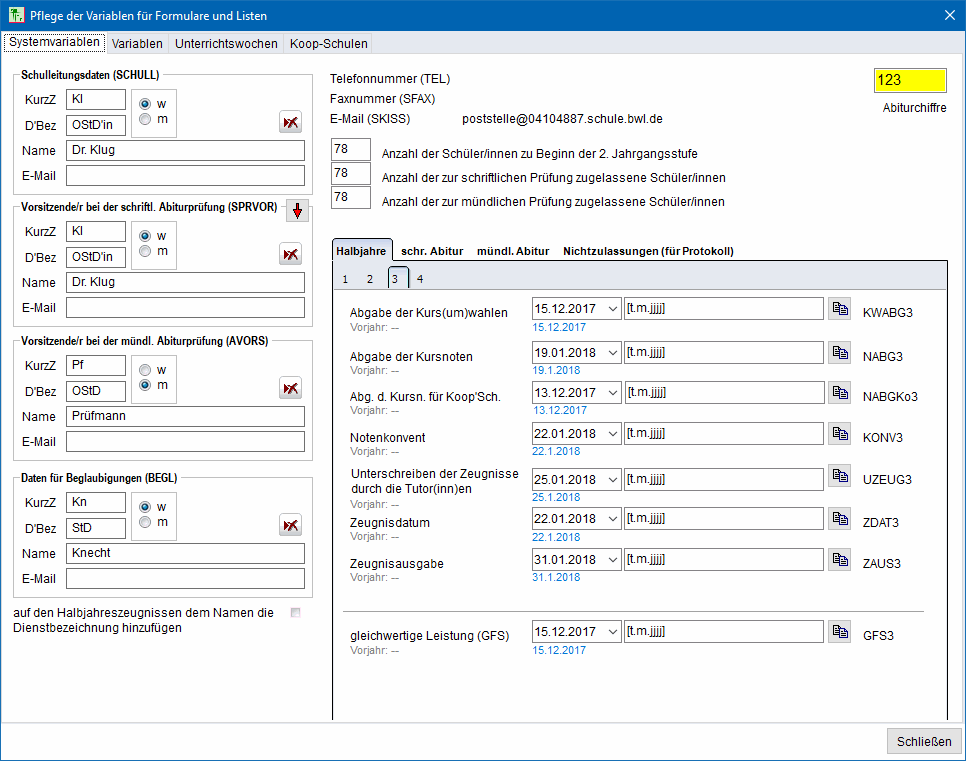966x761 pixels.
Task: Click the copy icon beside ZAUS3
Action: tap(839, 561)
